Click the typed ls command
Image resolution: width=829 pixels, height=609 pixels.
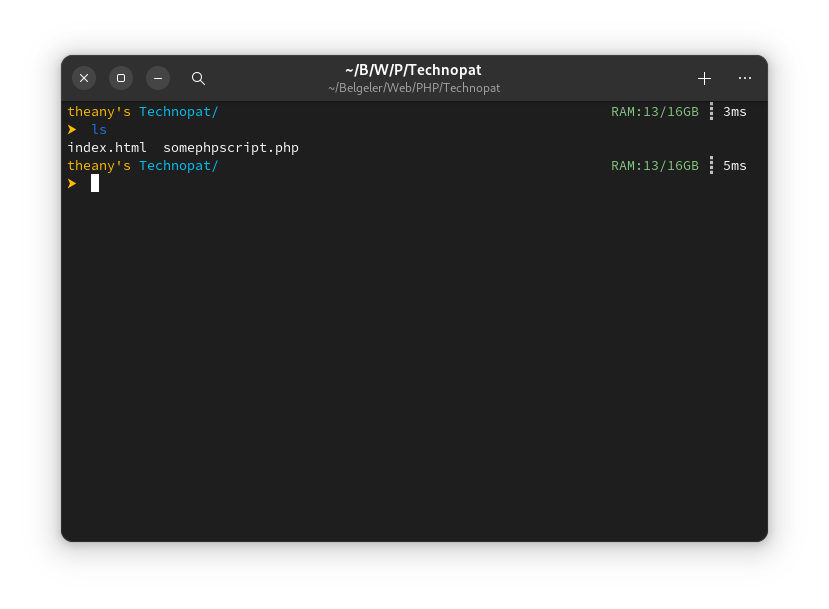pyautogui.click(x=99, y=130)
